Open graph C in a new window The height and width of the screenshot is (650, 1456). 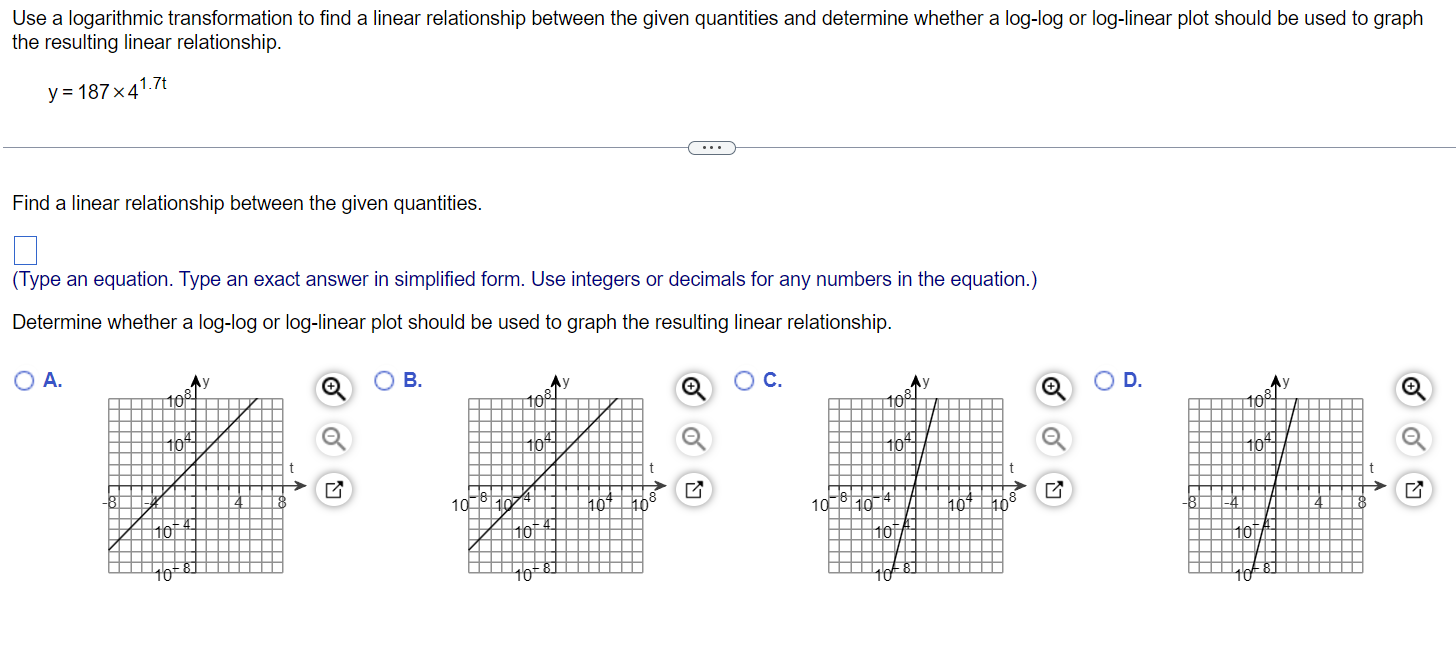(1053, 489)
